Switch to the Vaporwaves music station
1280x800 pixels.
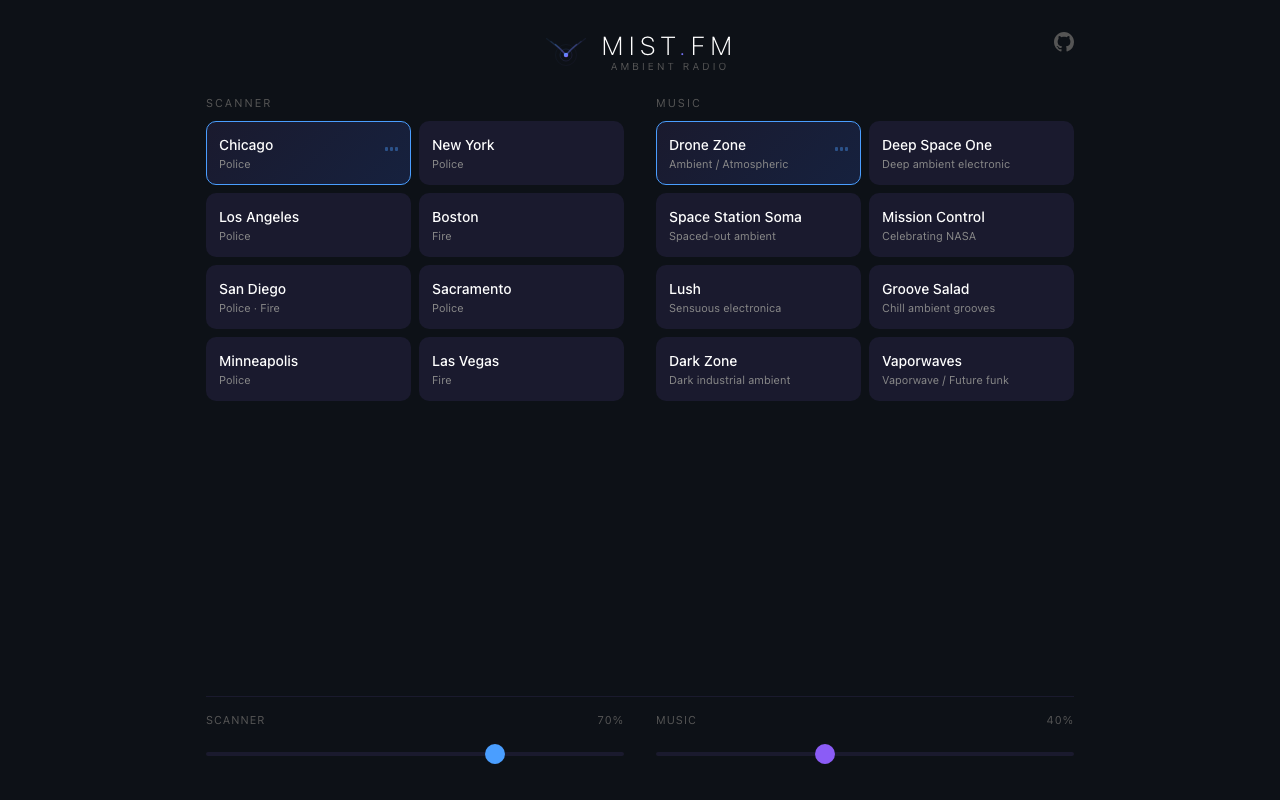click(x=971, y=369)
